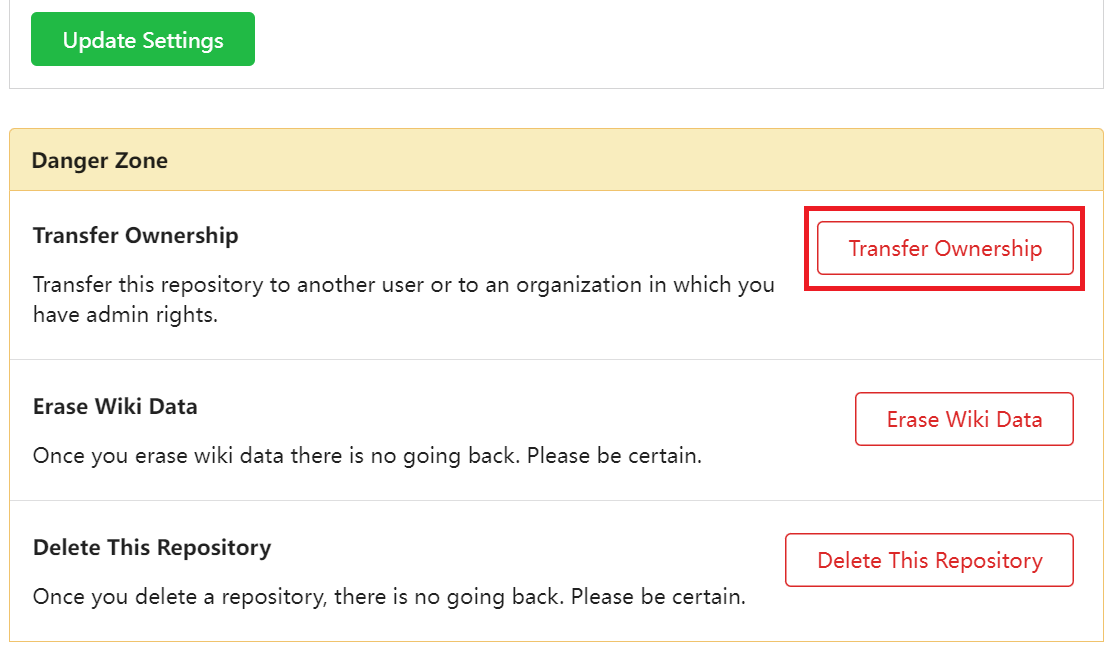Viewport: 1113px width, 652px height.
Task: Click "Please be certain." in delete repository row
Action: 658,597
